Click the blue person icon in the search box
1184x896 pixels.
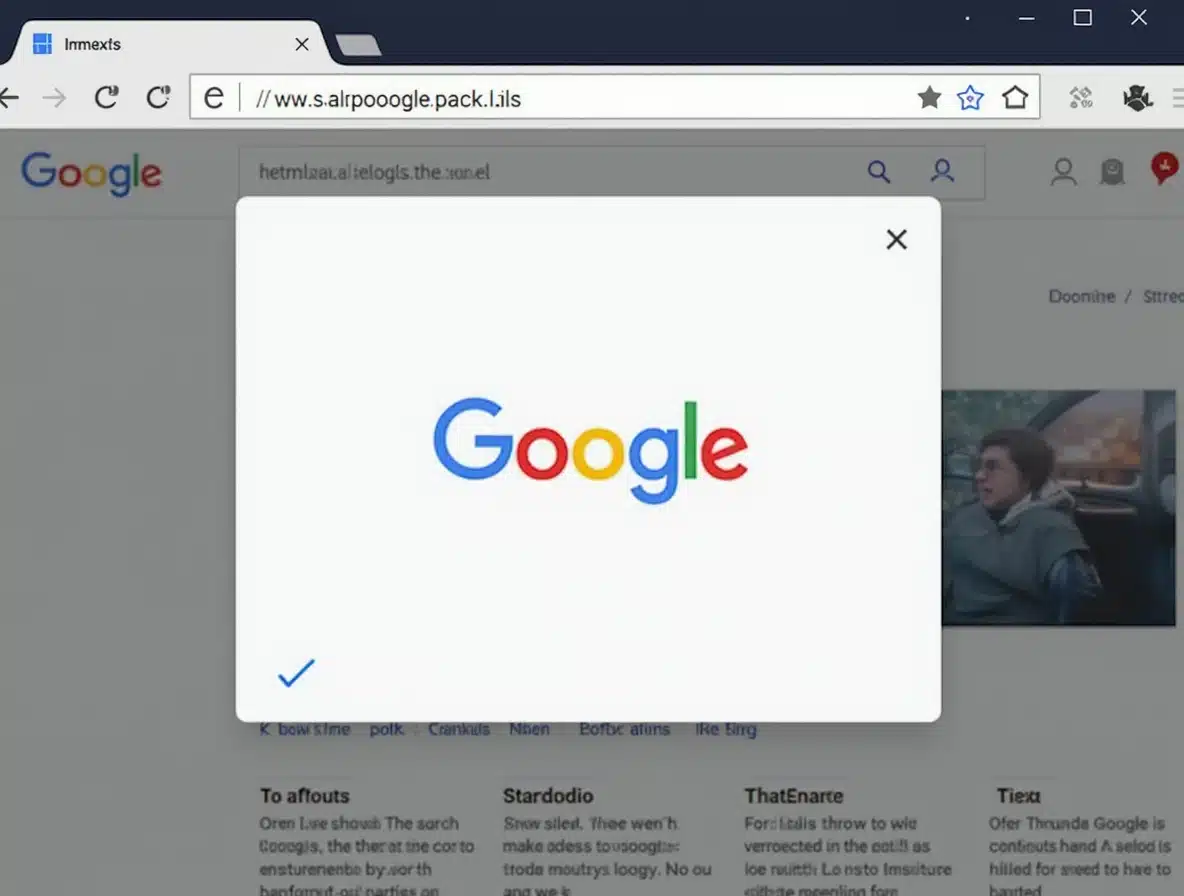(942, 171)
